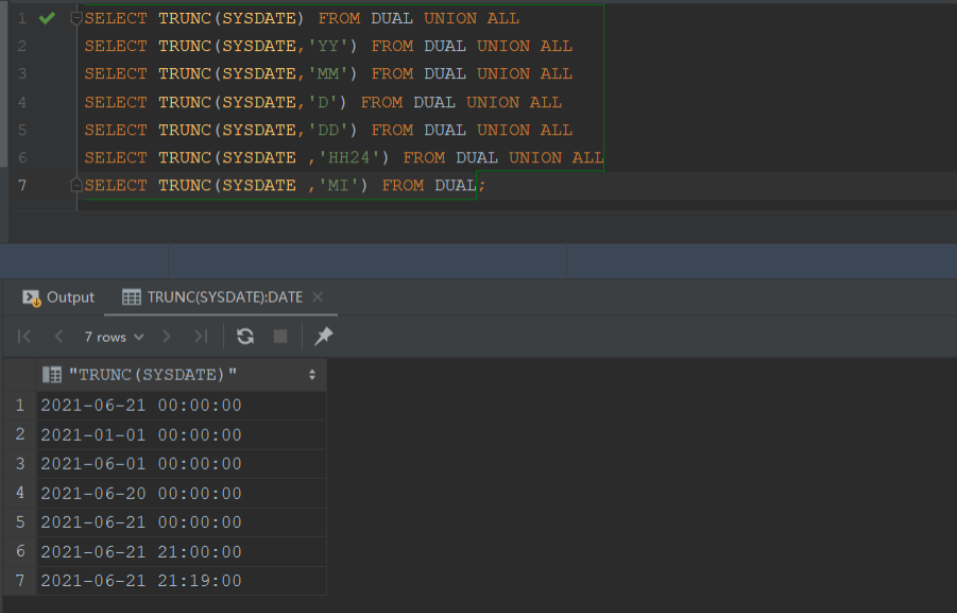Click editor line number 3 in gutter

coord(22,74)
